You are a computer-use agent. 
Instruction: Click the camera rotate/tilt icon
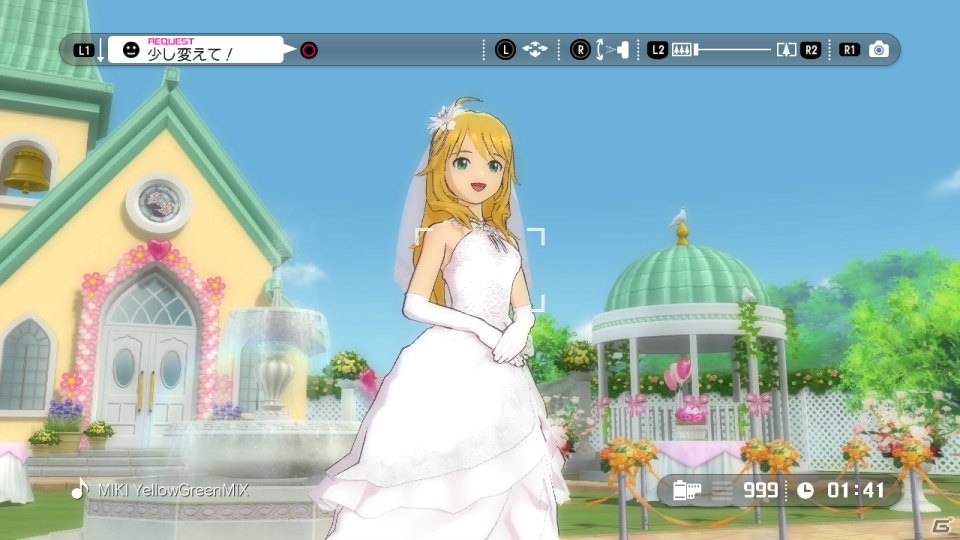(x=612, y=50)
